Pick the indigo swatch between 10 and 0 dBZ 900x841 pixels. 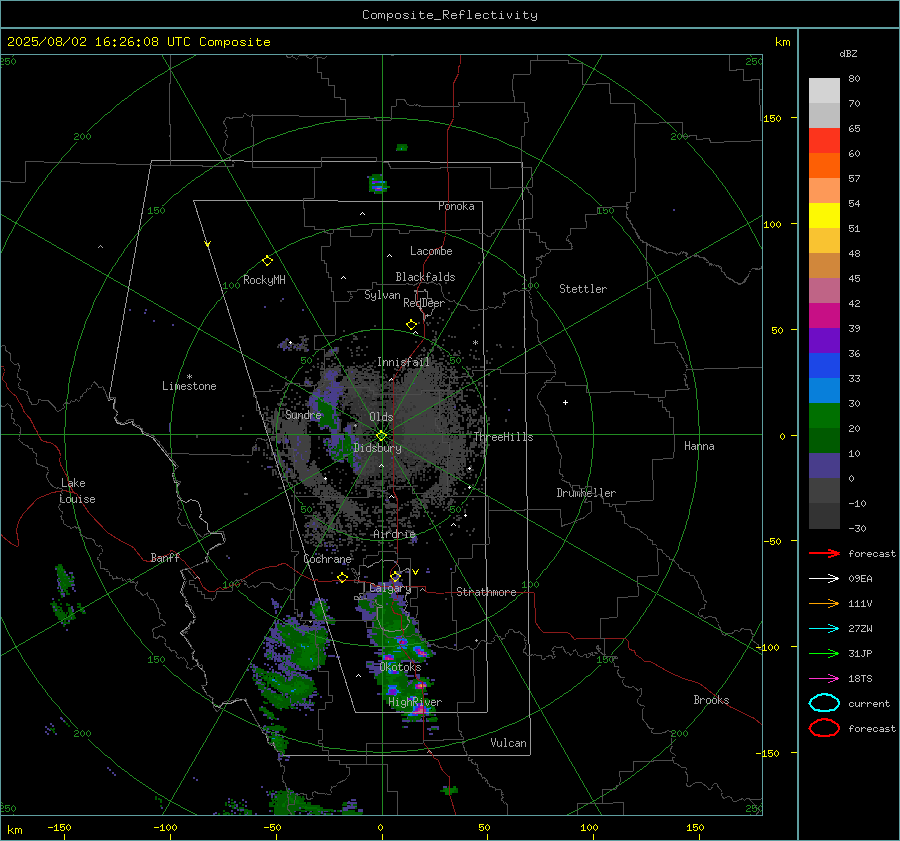[824, 466]
